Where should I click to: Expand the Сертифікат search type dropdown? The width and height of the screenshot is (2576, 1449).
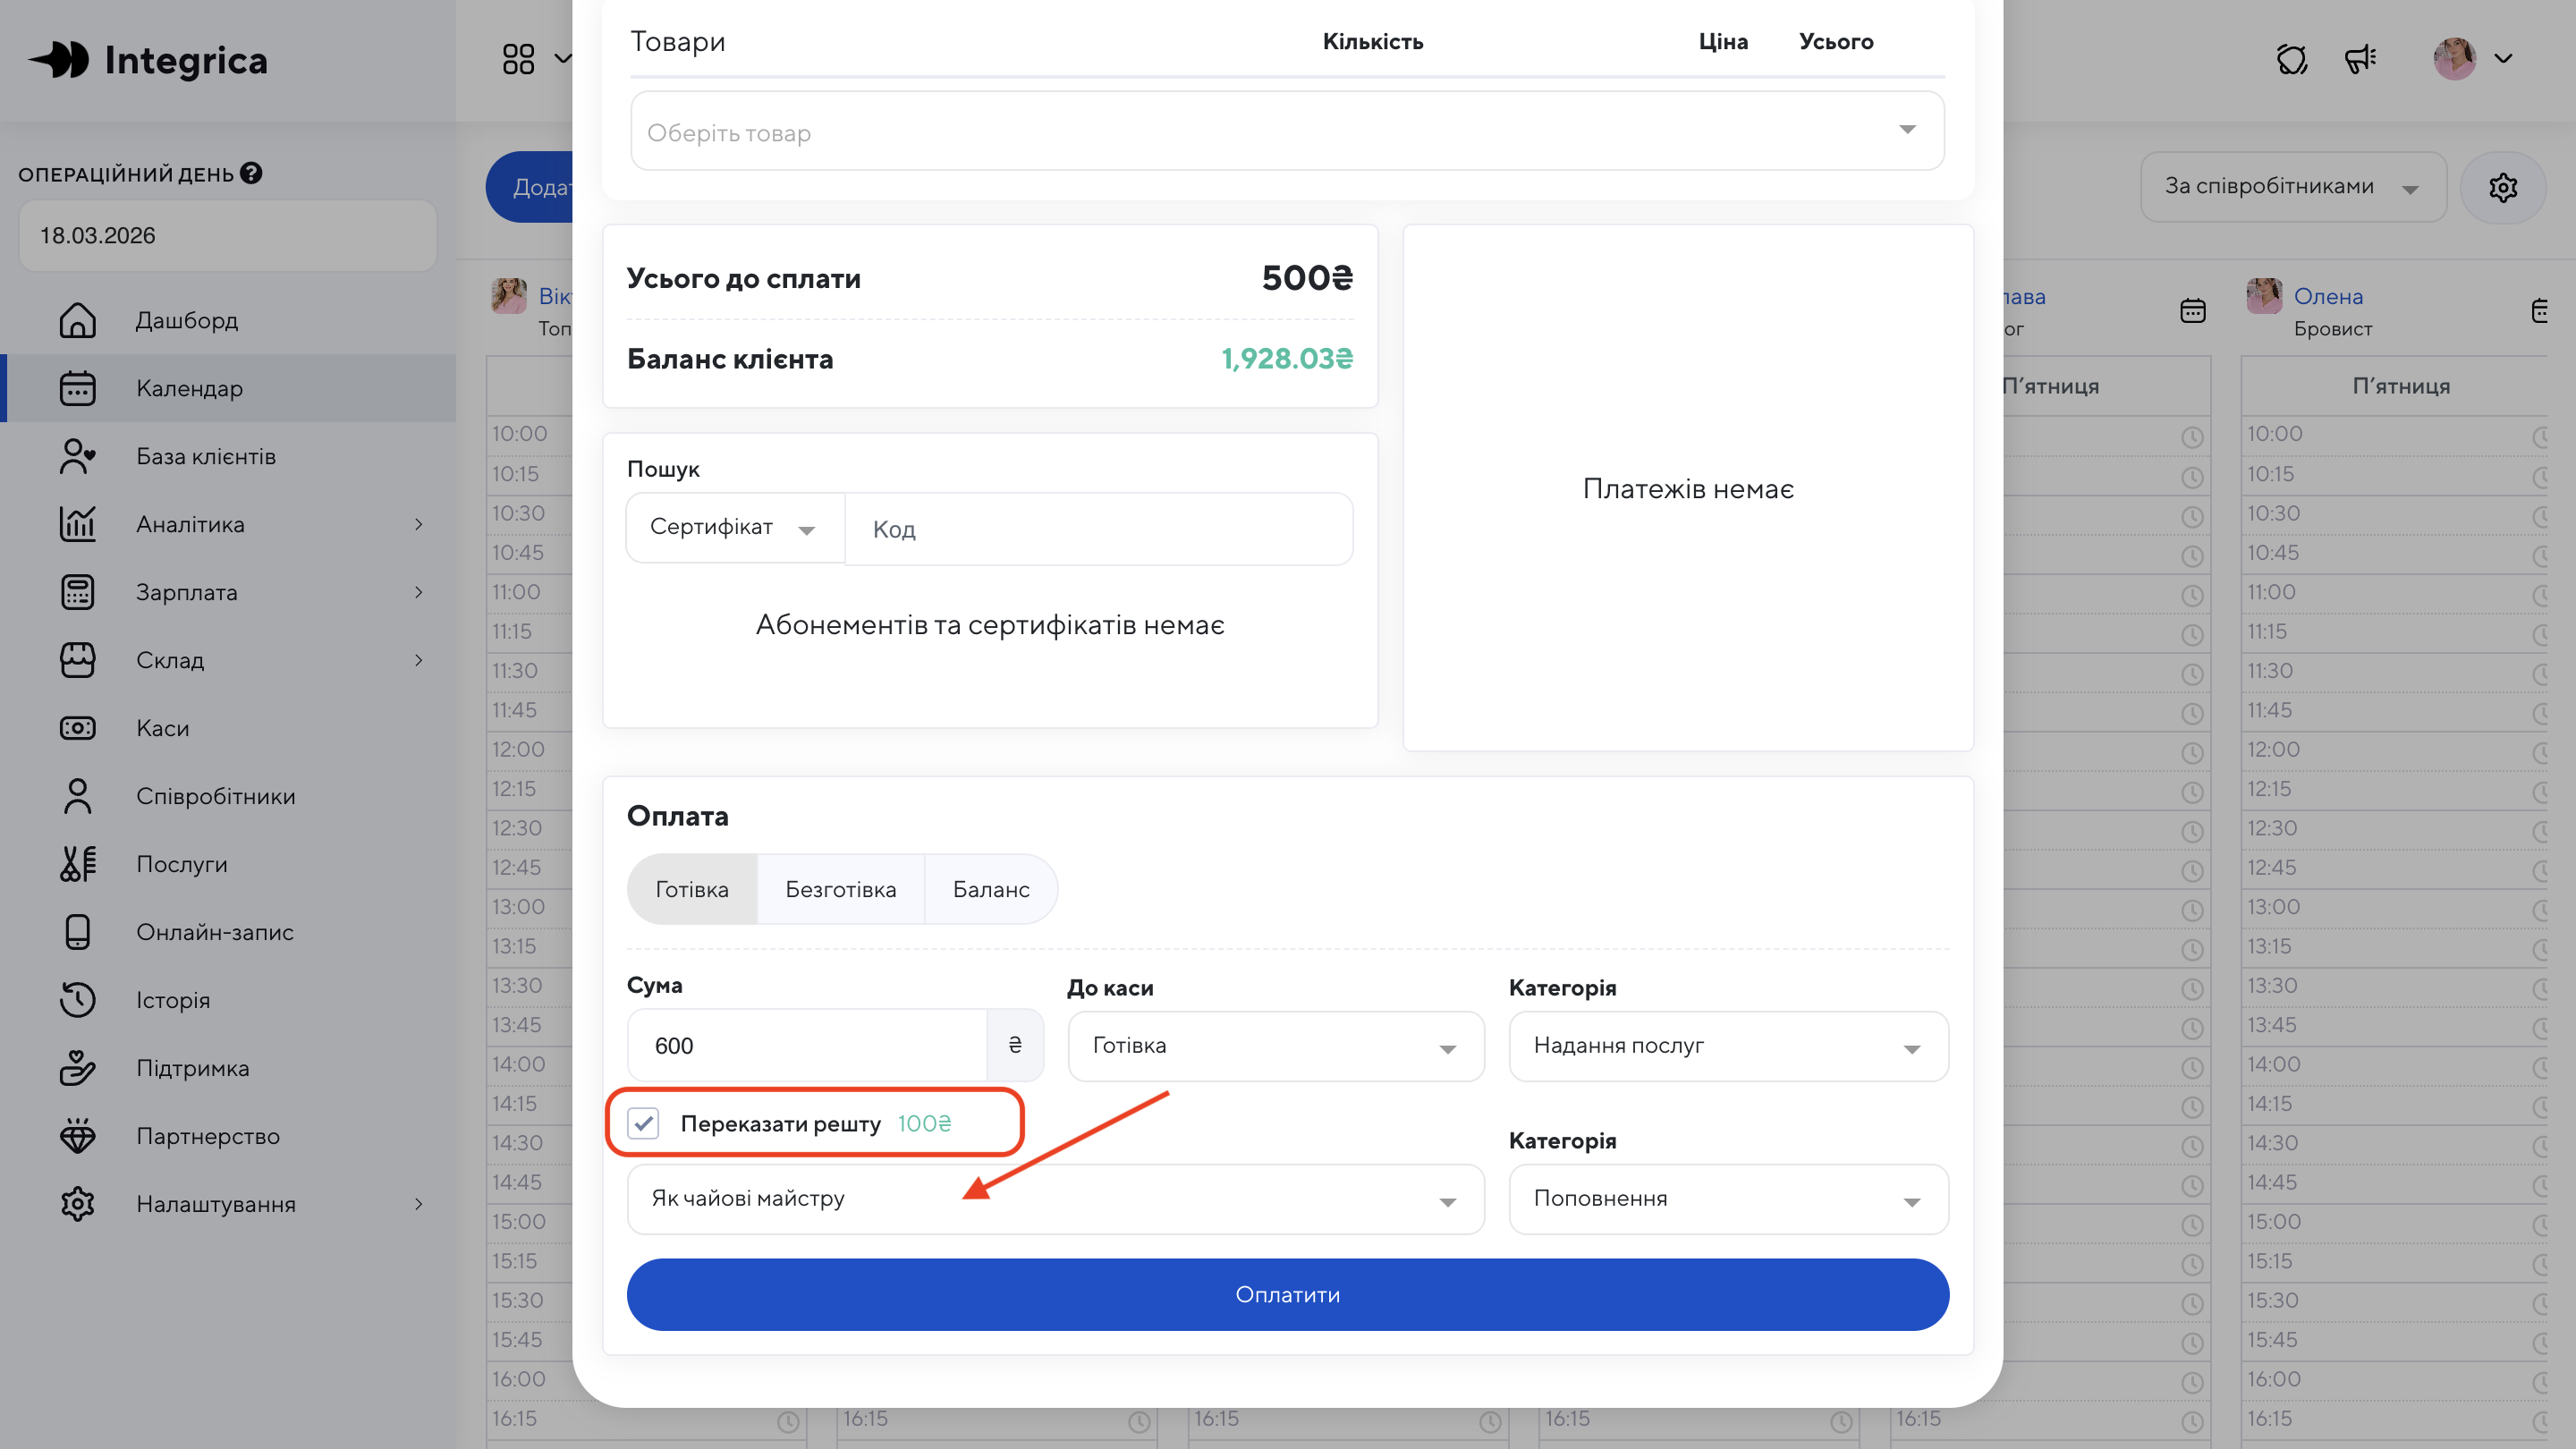click(734, 528)
